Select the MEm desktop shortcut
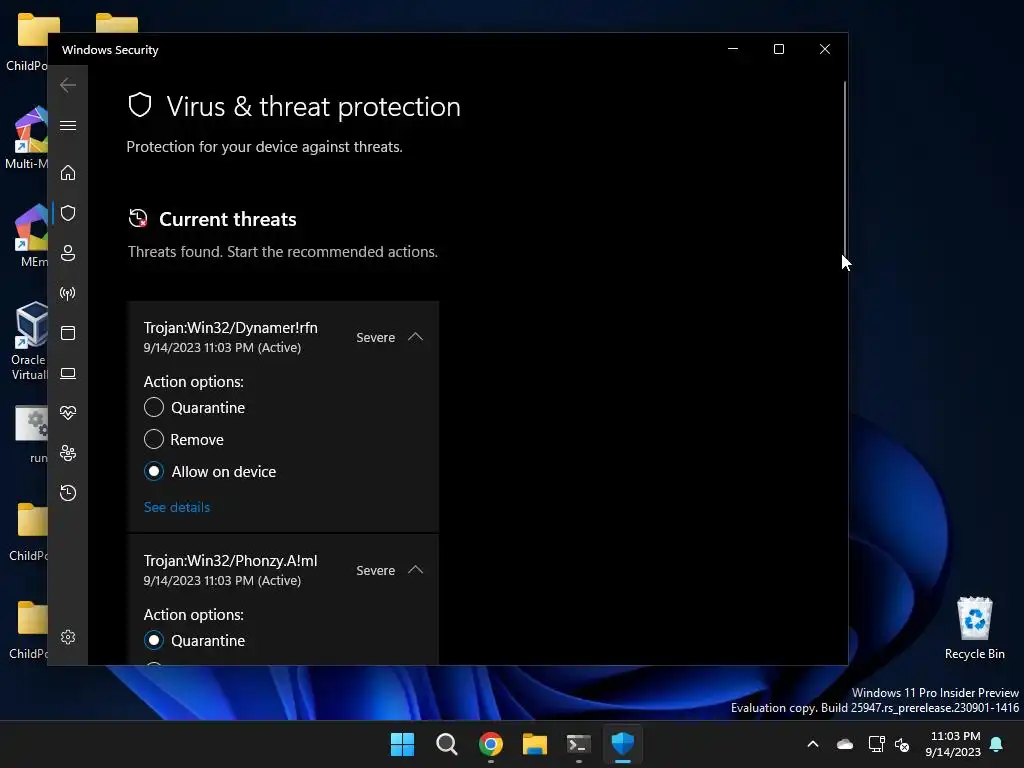The width and height of the screenshot is (1024, 768). point(31,236)
